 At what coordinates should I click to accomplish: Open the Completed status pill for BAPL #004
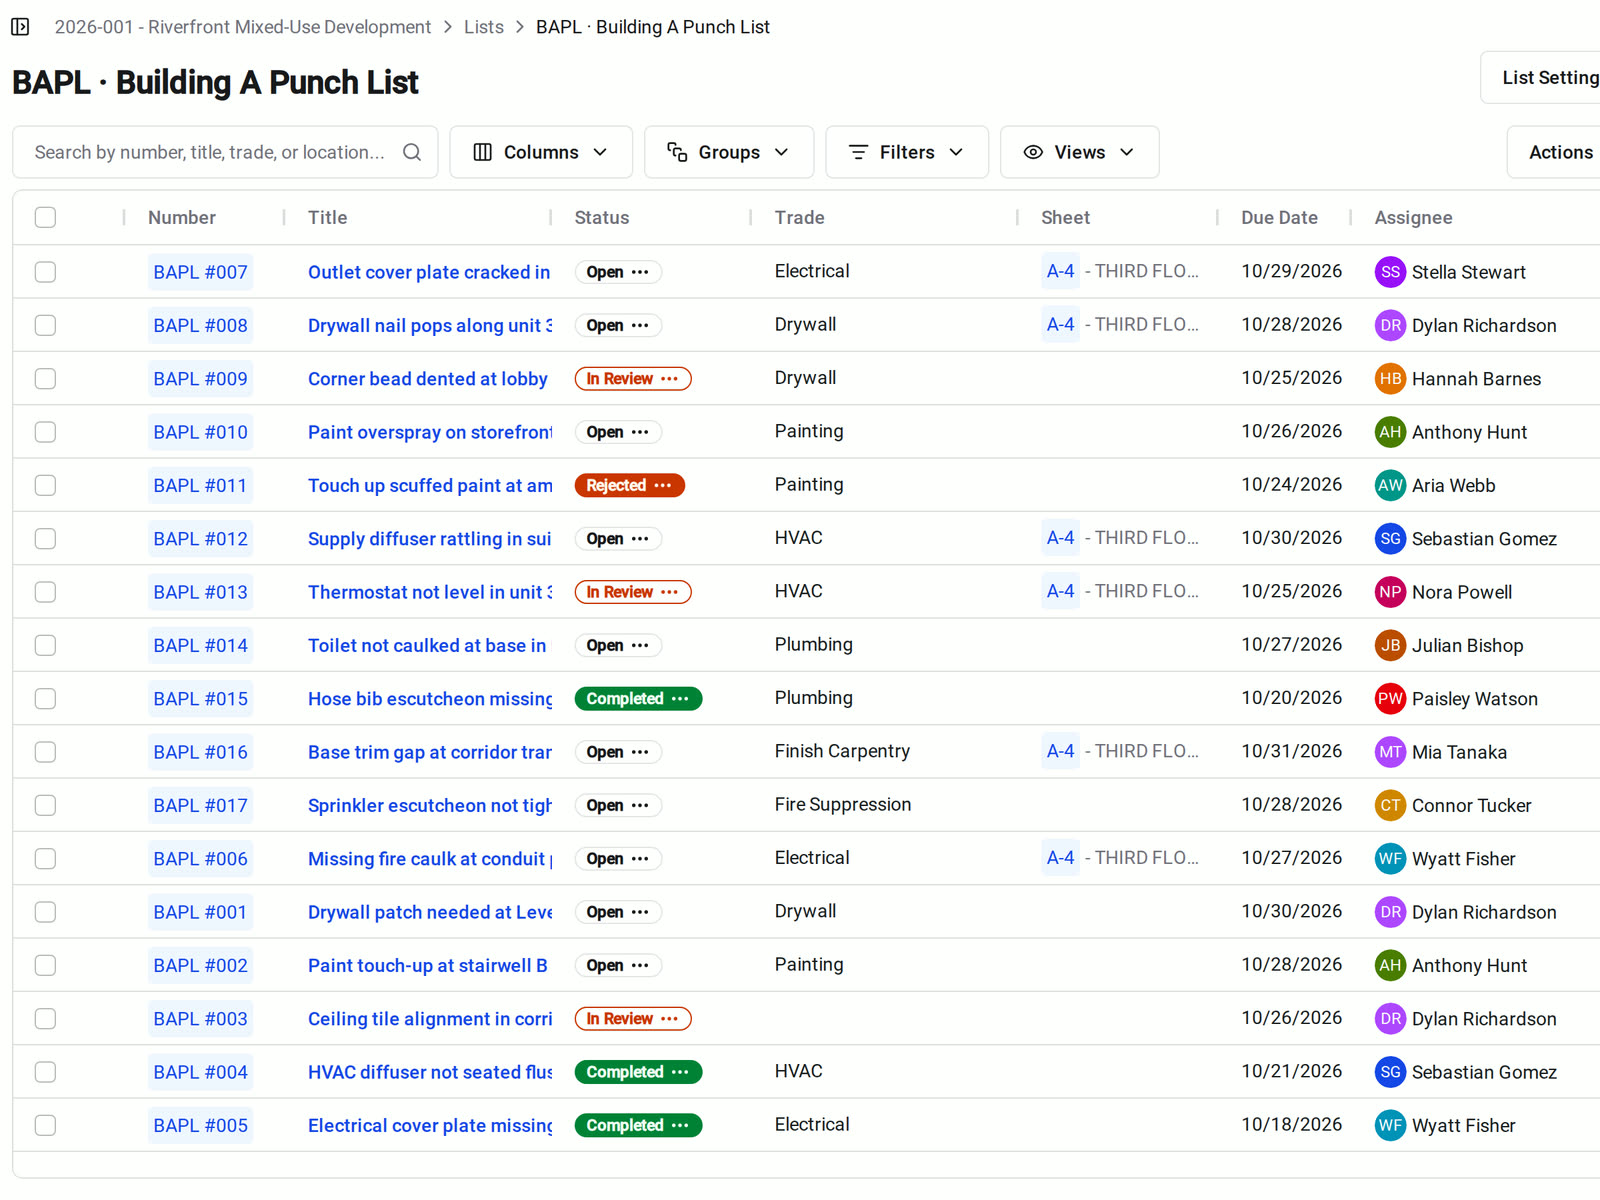coord(638,1072)
